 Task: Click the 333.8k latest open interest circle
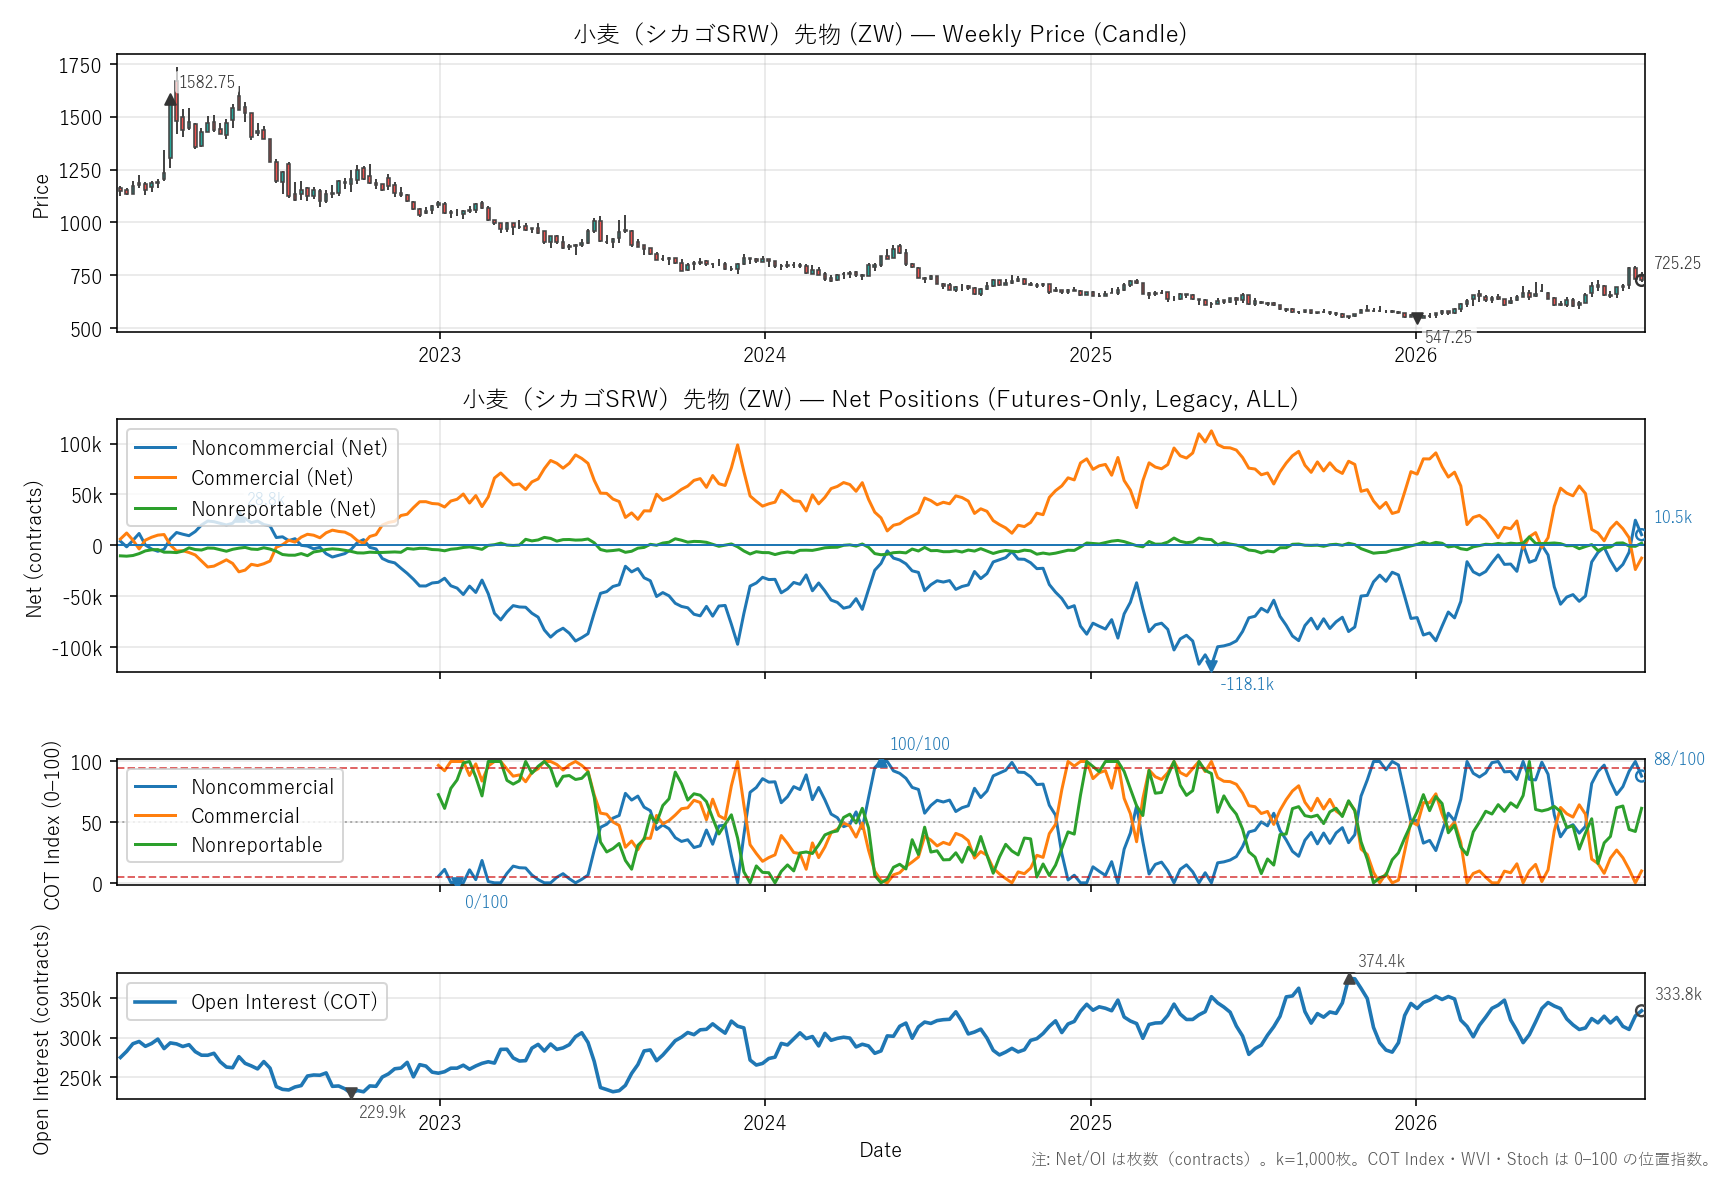(x=1641, y=1011)
